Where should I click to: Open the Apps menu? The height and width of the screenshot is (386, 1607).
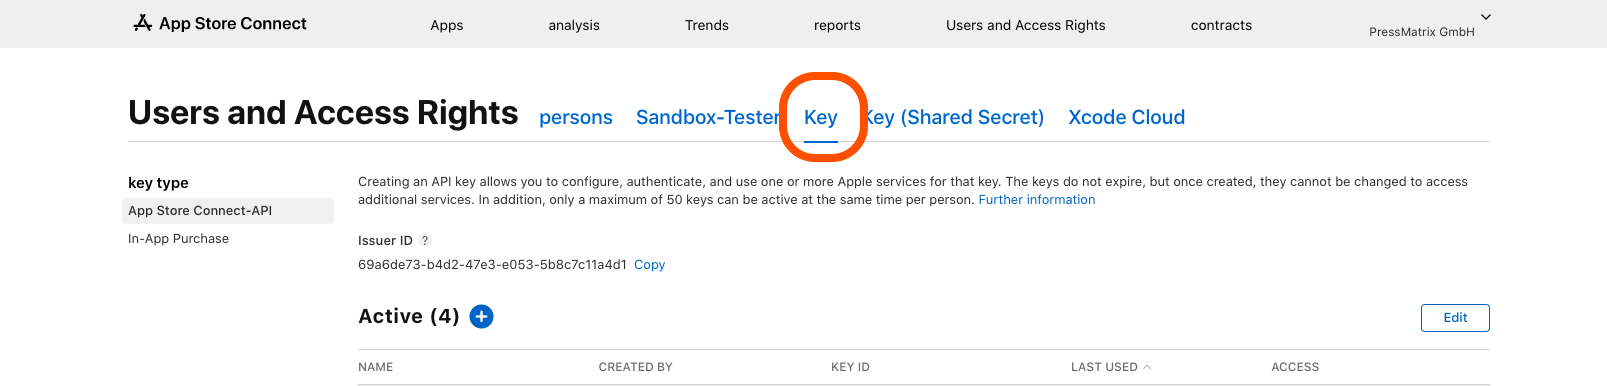(447, 25)
